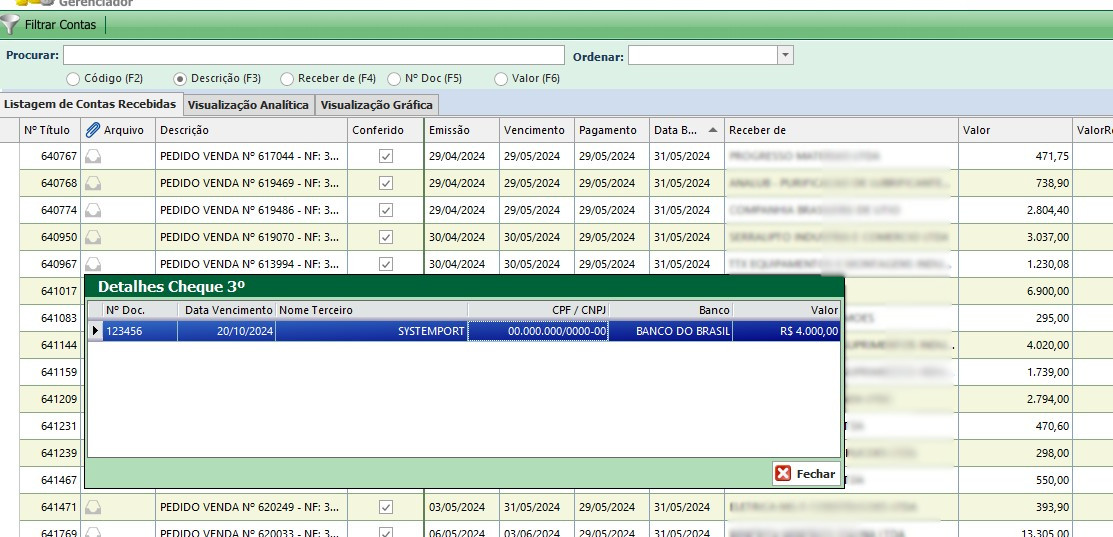Click the sort arrow on Data B... column

click(712, 130)
